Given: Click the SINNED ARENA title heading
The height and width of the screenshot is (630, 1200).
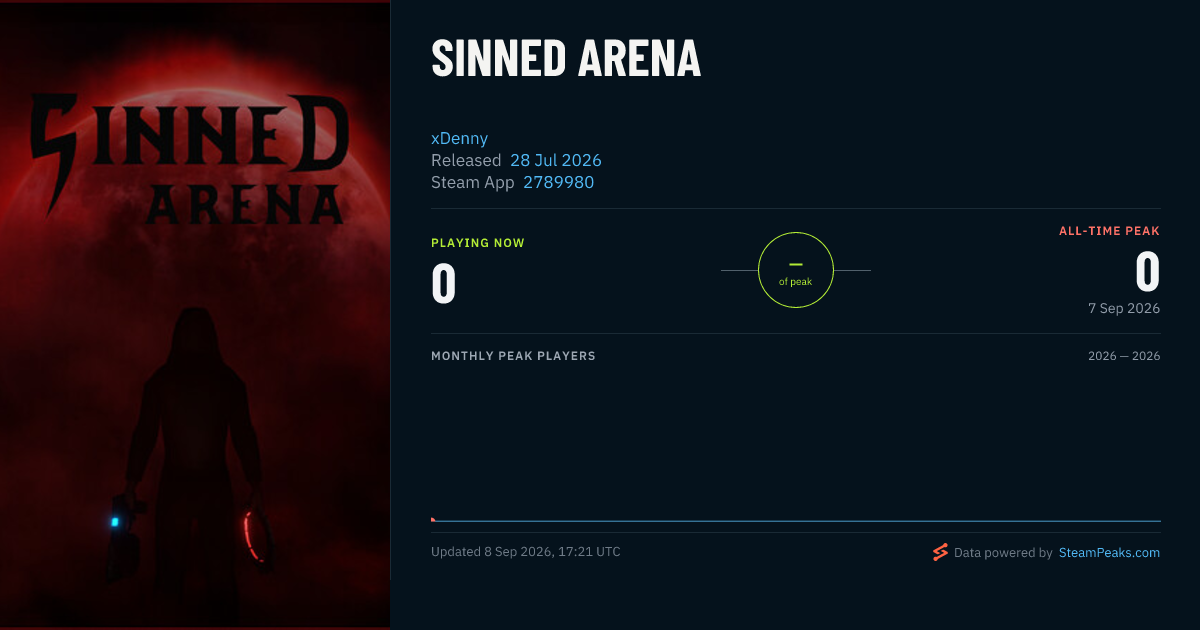Looking at the screenshot, I should tap(566, 59).
